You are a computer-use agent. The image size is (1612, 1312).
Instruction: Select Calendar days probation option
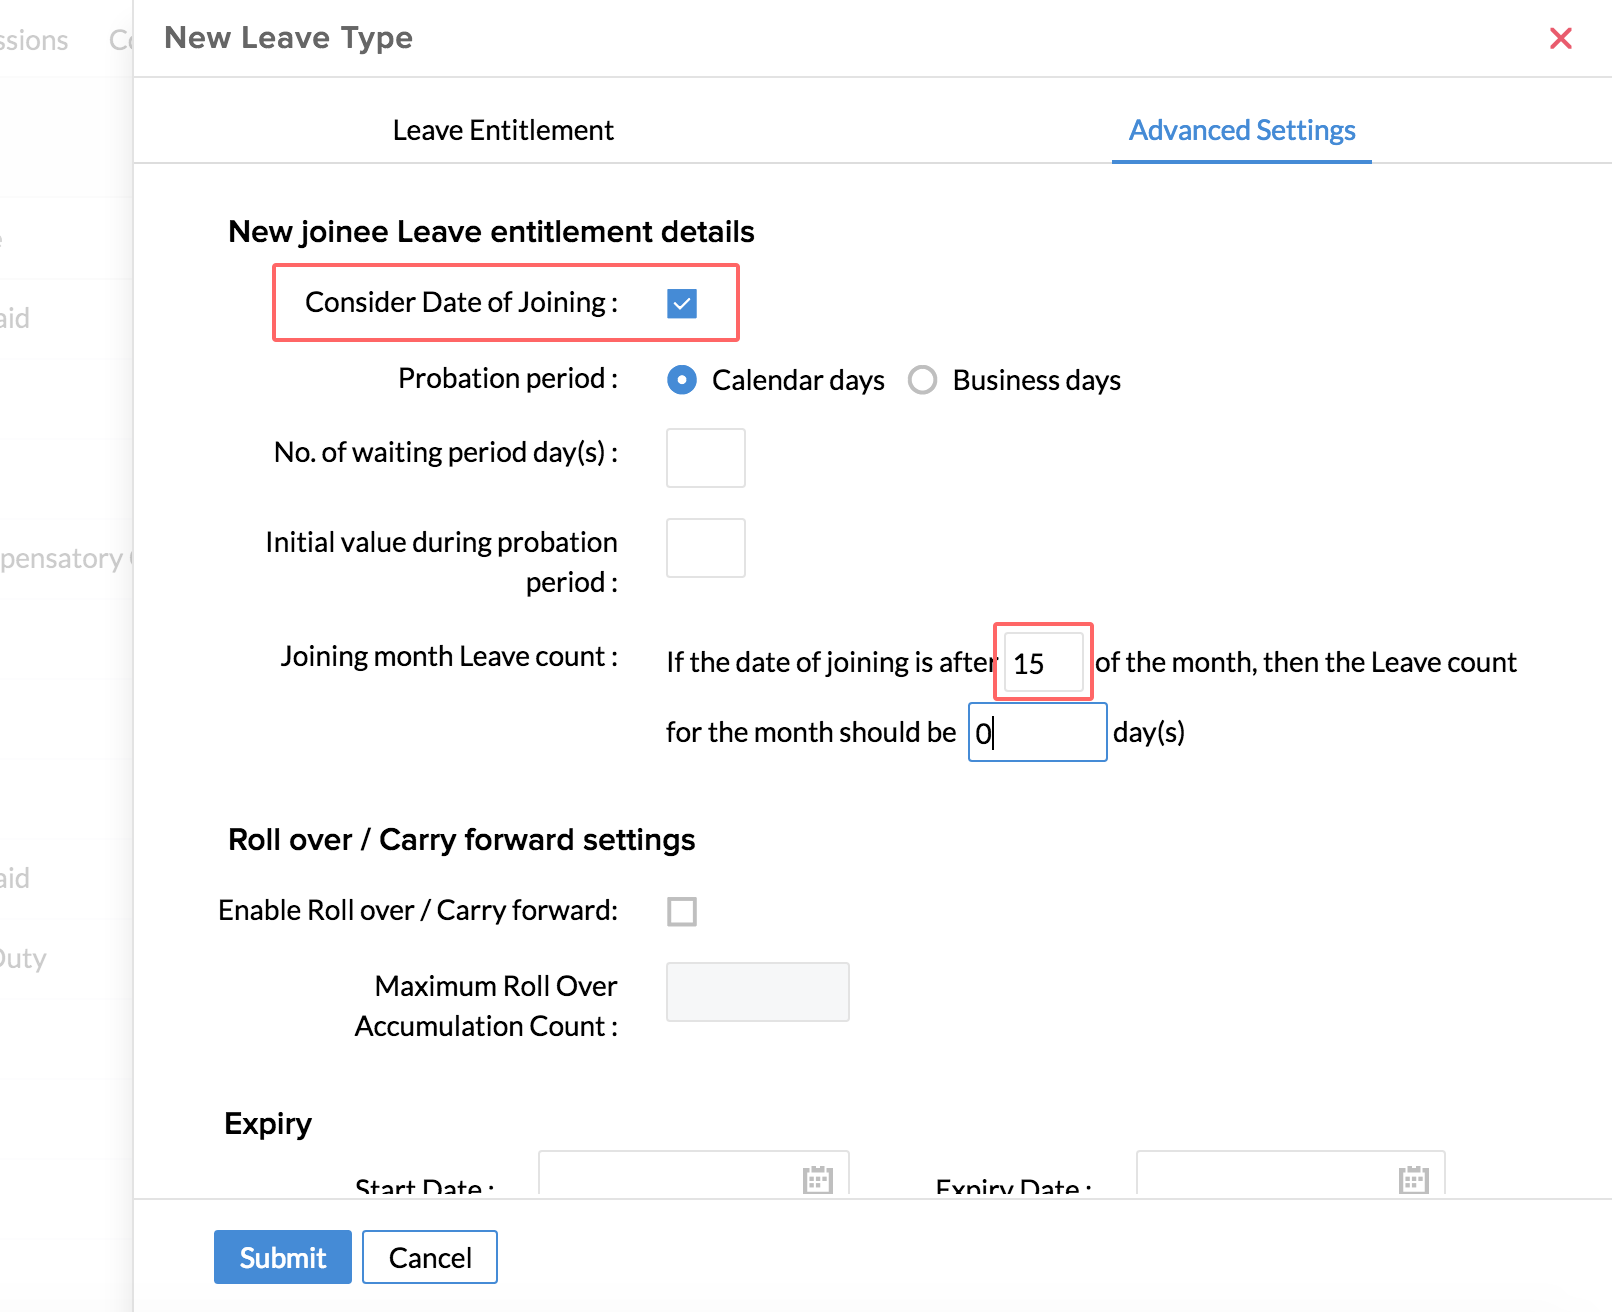682,380
